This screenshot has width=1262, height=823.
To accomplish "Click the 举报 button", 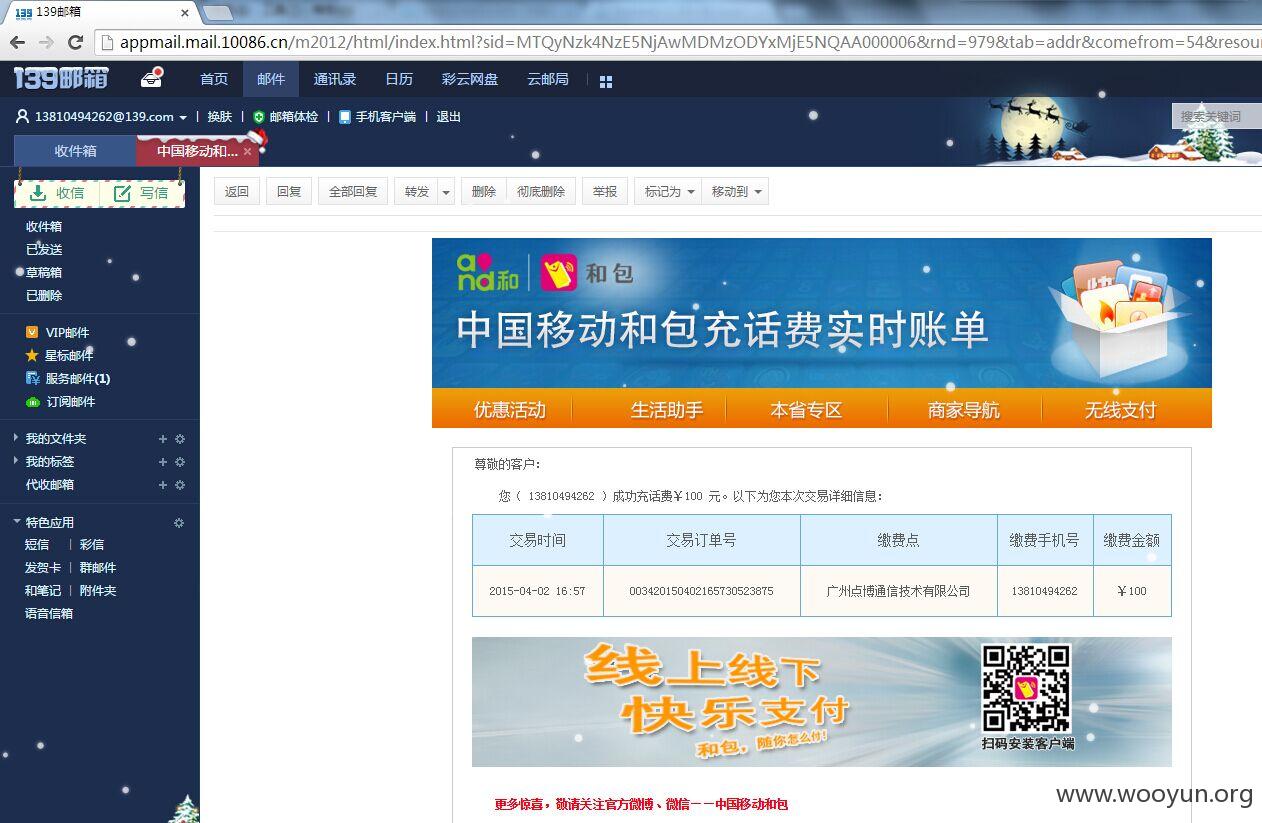I will tap(605, 192).
